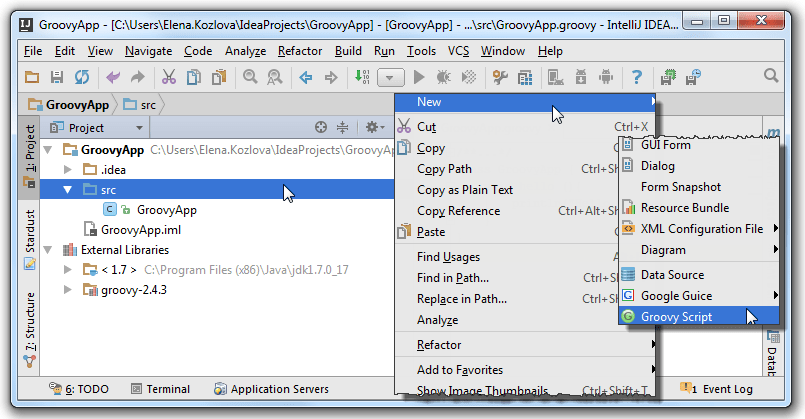The image size is (805, 419).
Task: Cut using the toolbar scissors icon
Action: point(169,78)
